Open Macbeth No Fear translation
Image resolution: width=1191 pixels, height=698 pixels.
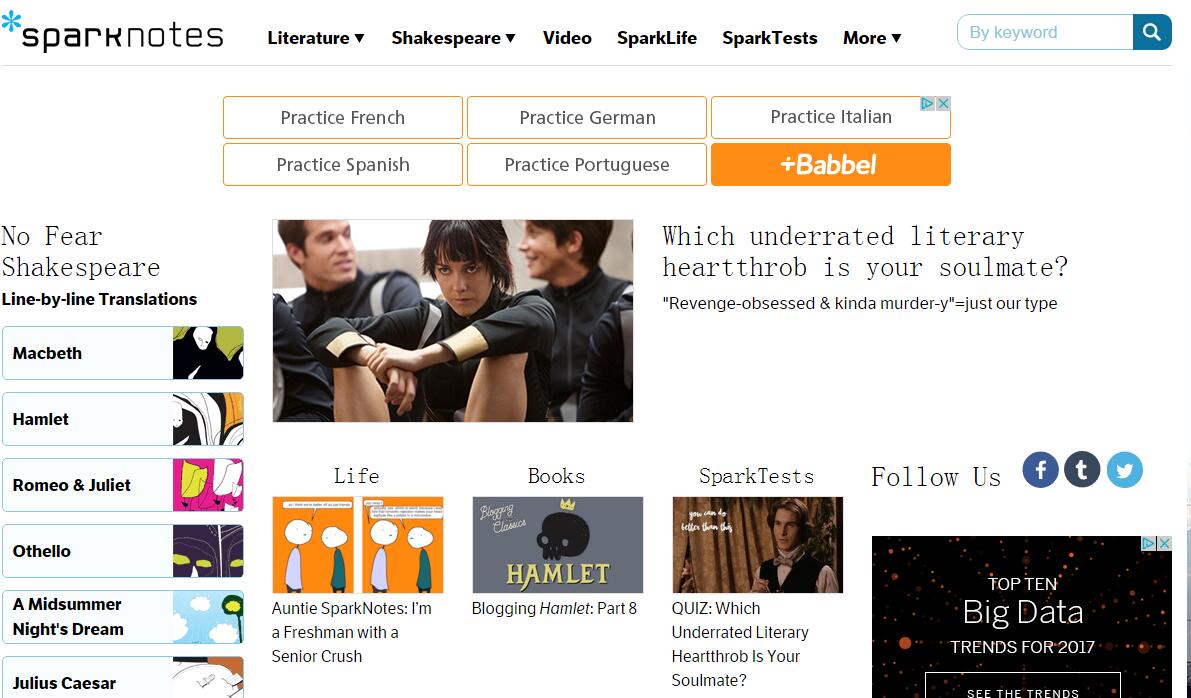coord(123,353)
